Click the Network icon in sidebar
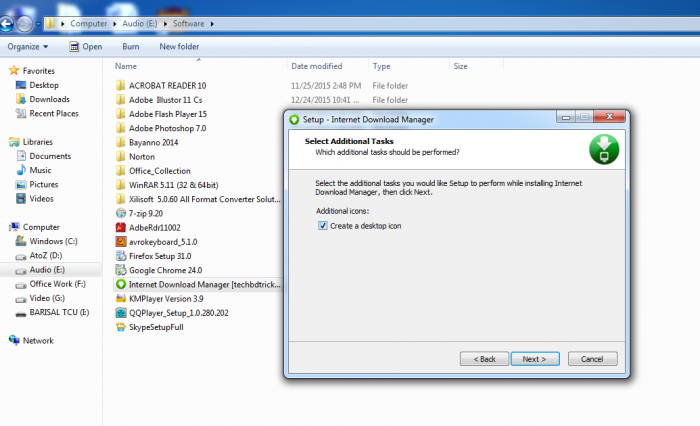Image resolution: width=700 pixels, height=426 pixels. (14, 340)
